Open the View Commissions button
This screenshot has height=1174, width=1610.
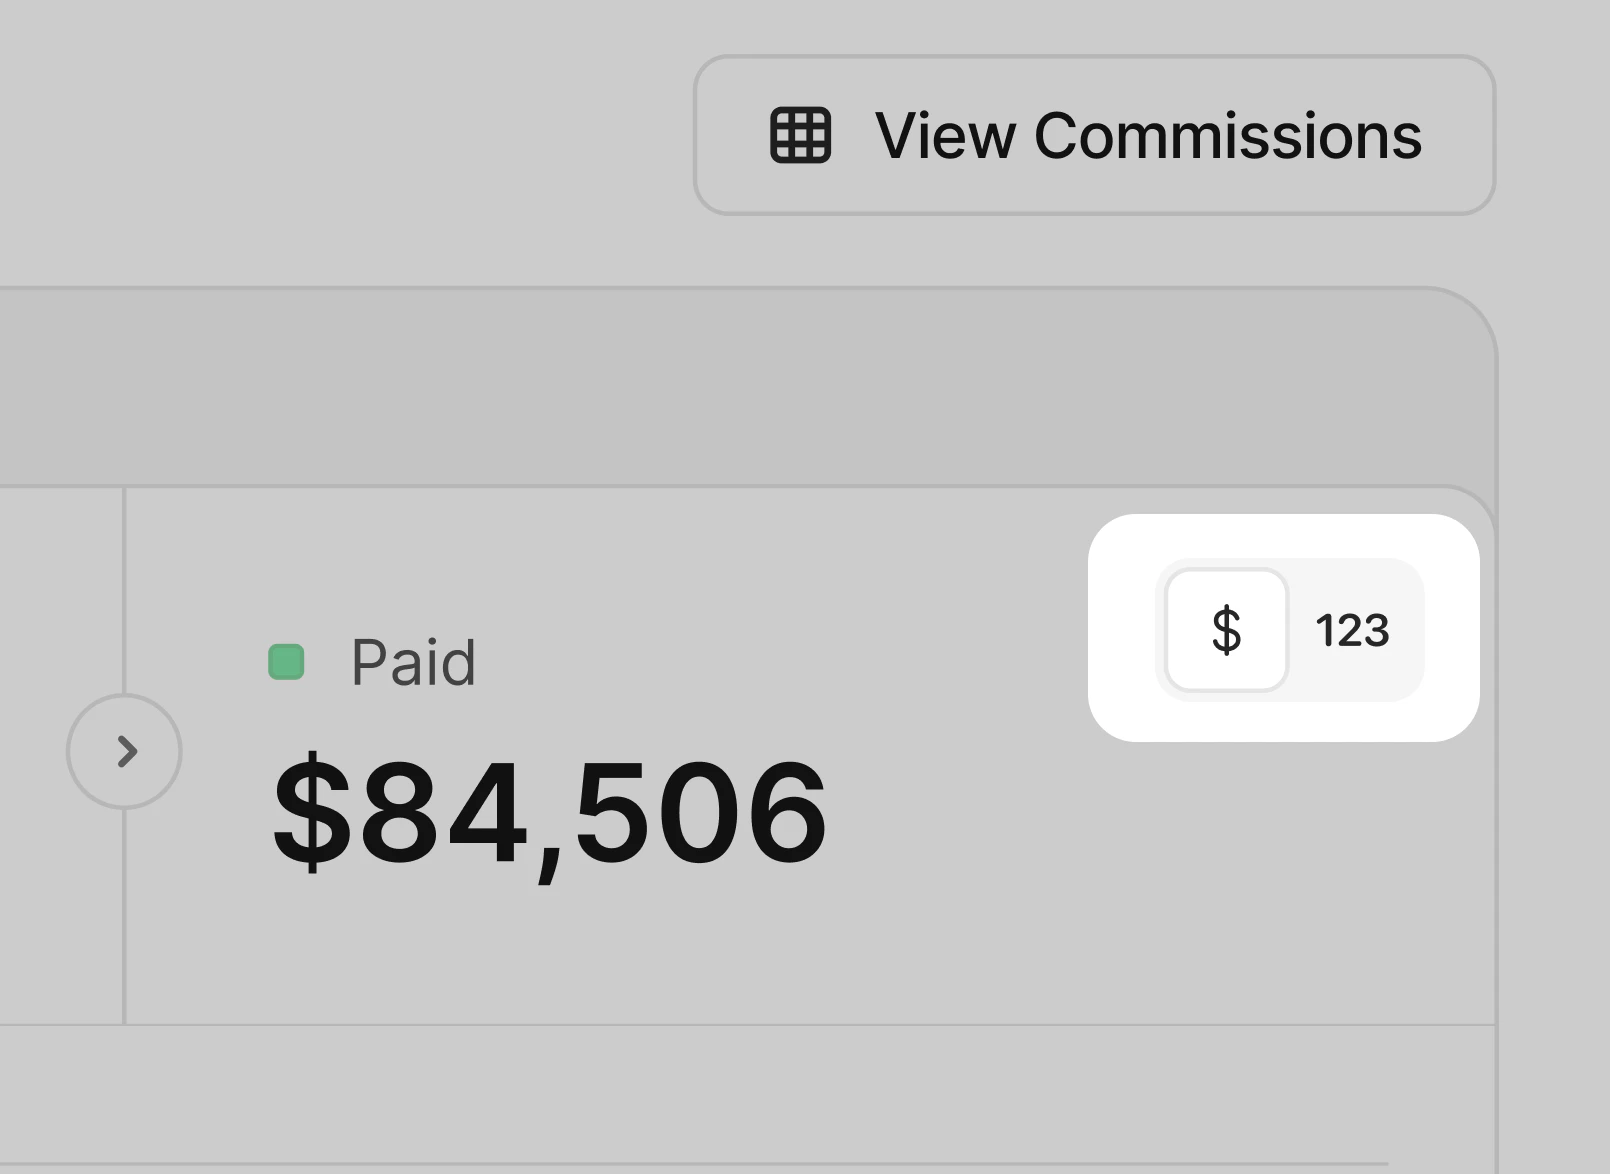(1094, 135)
